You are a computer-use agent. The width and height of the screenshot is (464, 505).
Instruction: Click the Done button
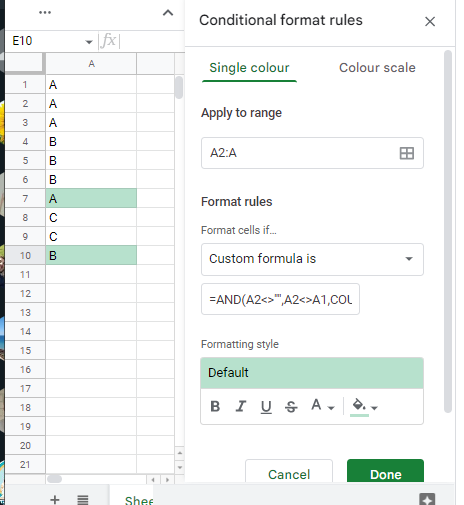[x=385, y=474]
